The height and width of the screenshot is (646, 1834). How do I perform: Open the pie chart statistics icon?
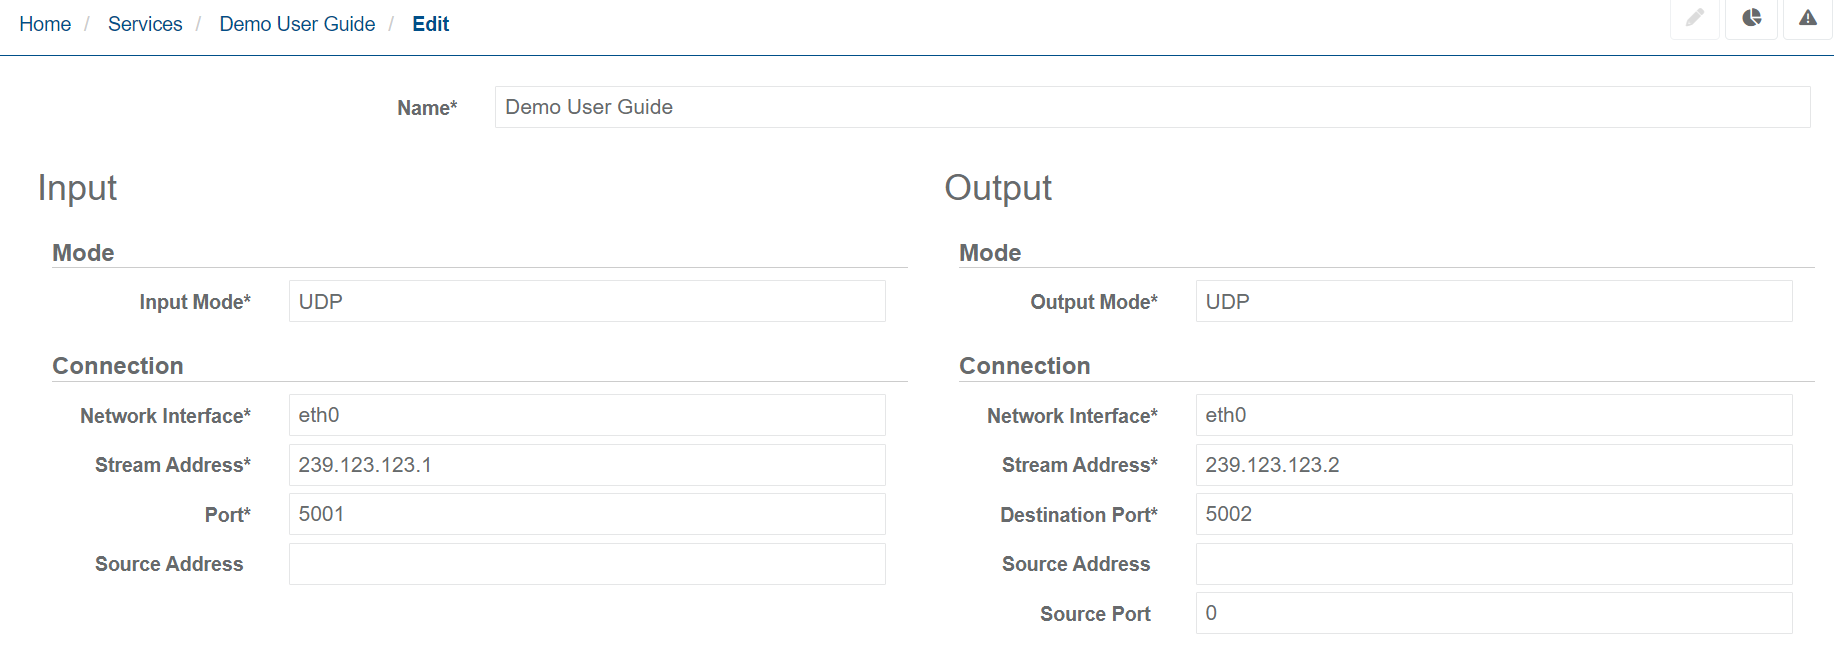(x=1751, y=18)
